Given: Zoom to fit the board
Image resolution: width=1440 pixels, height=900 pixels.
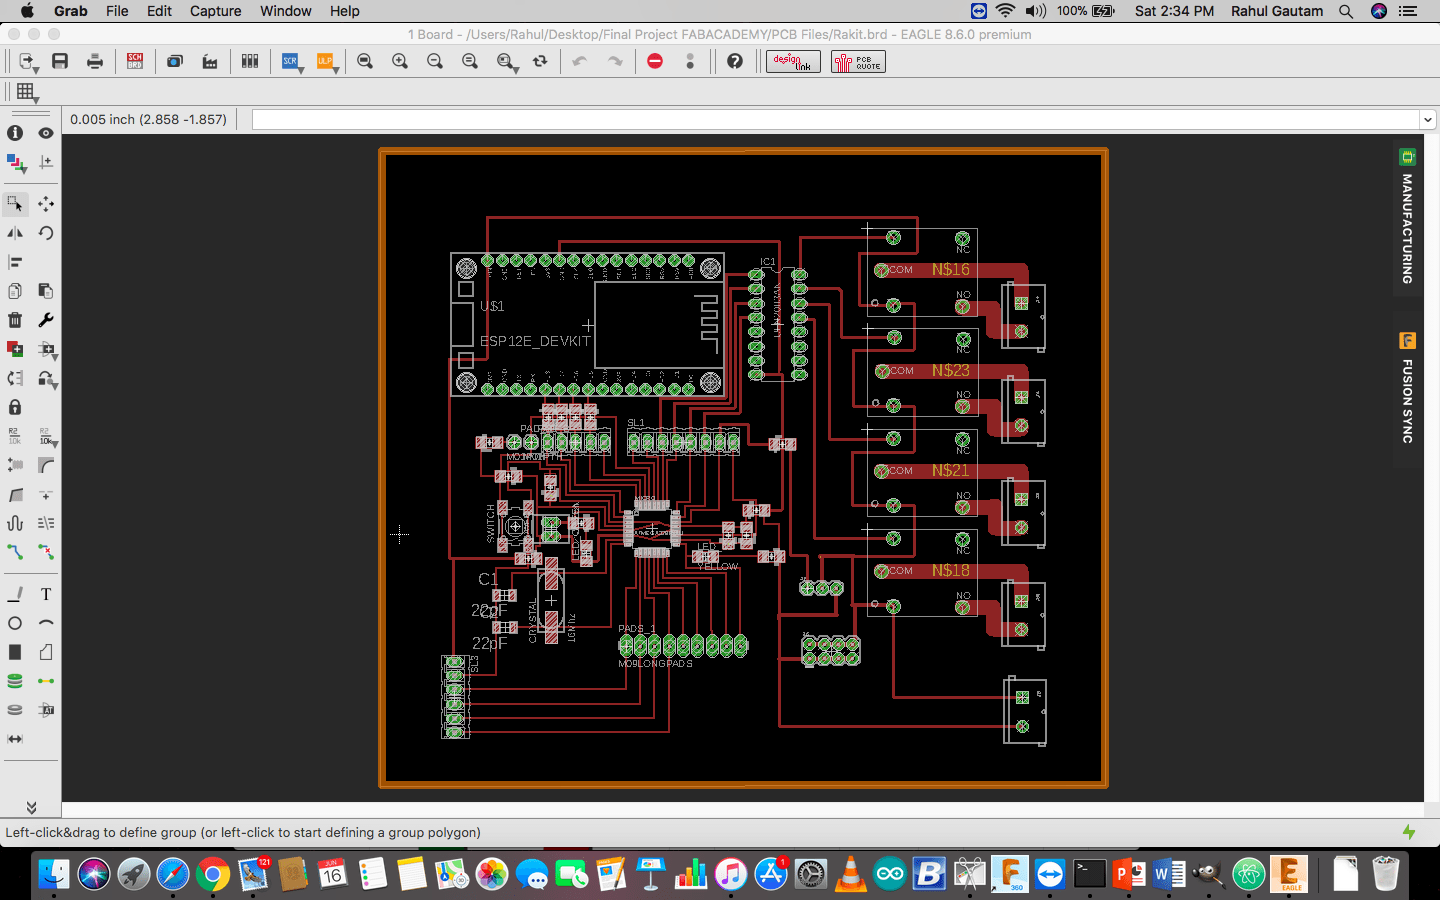Looking at the screenshot, I should 365,61.
